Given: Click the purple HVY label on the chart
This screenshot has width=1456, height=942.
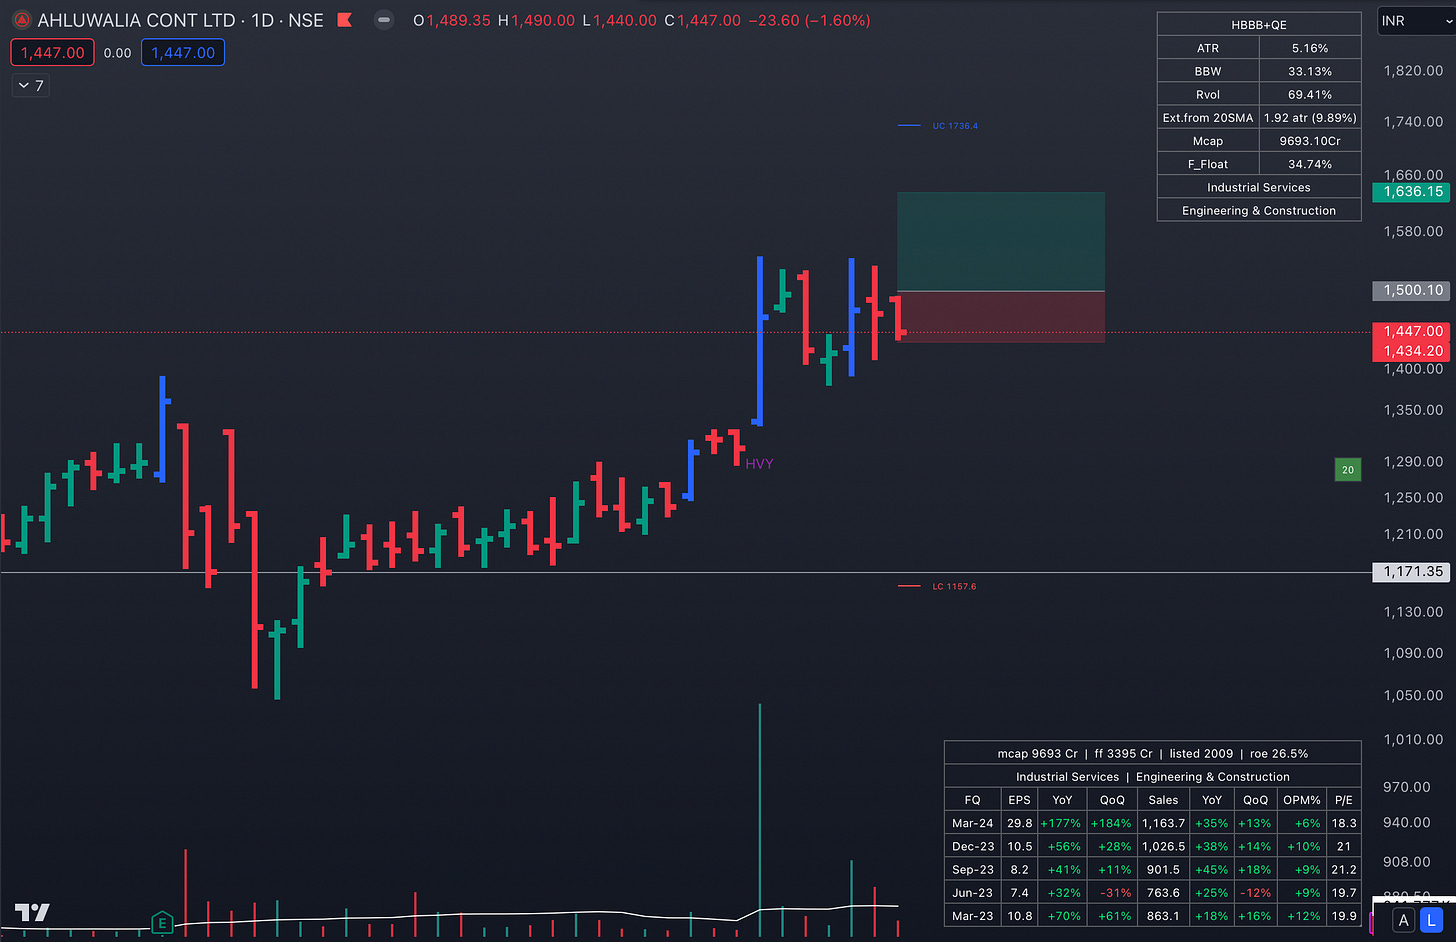Looking at the screenshot, I should 759,464.
